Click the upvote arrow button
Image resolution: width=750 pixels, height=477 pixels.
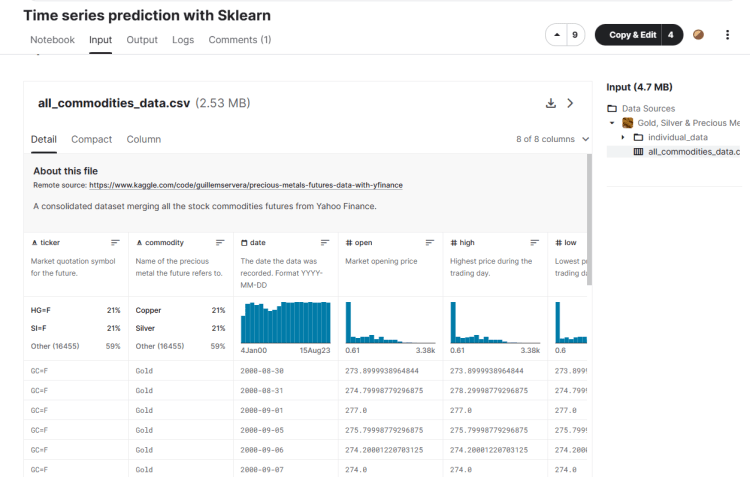pyautogui.click(x=556, y=35)
